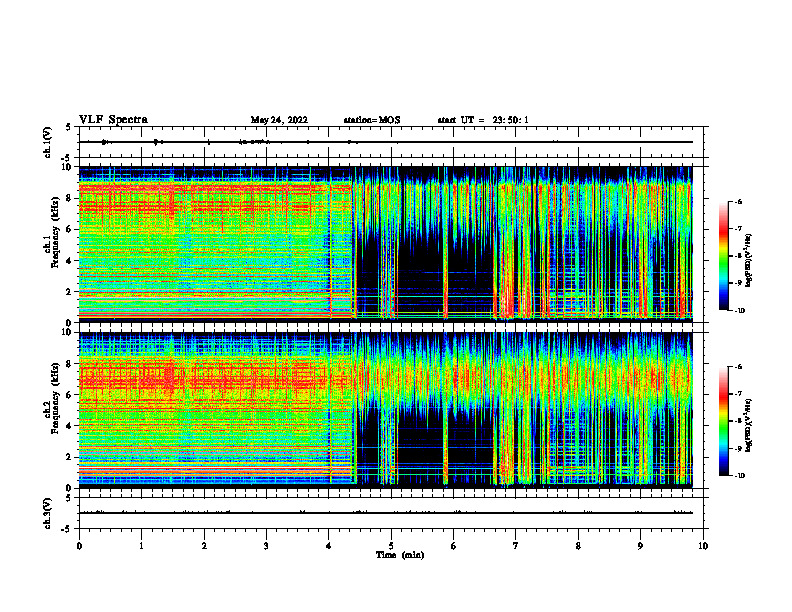Click the ch.3 voltage waveform trace
The height and width of the screenshot is (612, 792).
tap(385, 513)
